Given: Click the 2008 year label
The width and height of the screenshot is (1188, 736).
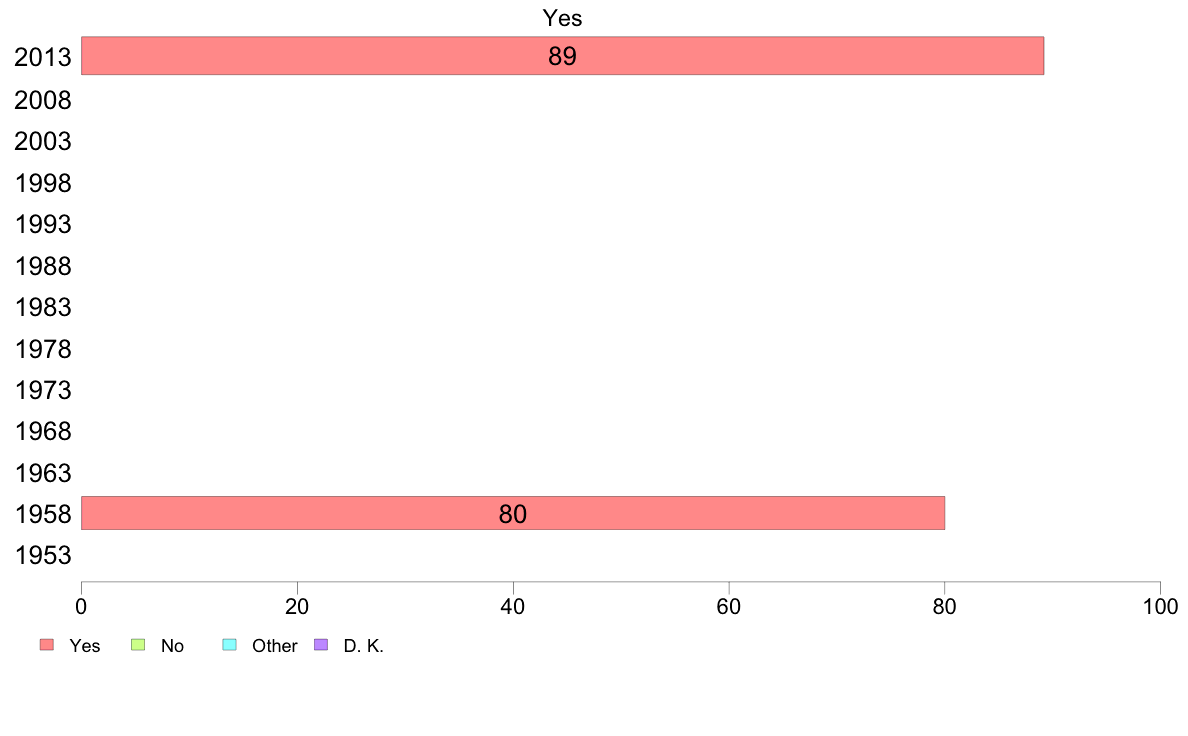Looking at the screenshot, I should (x=42, y=100).
